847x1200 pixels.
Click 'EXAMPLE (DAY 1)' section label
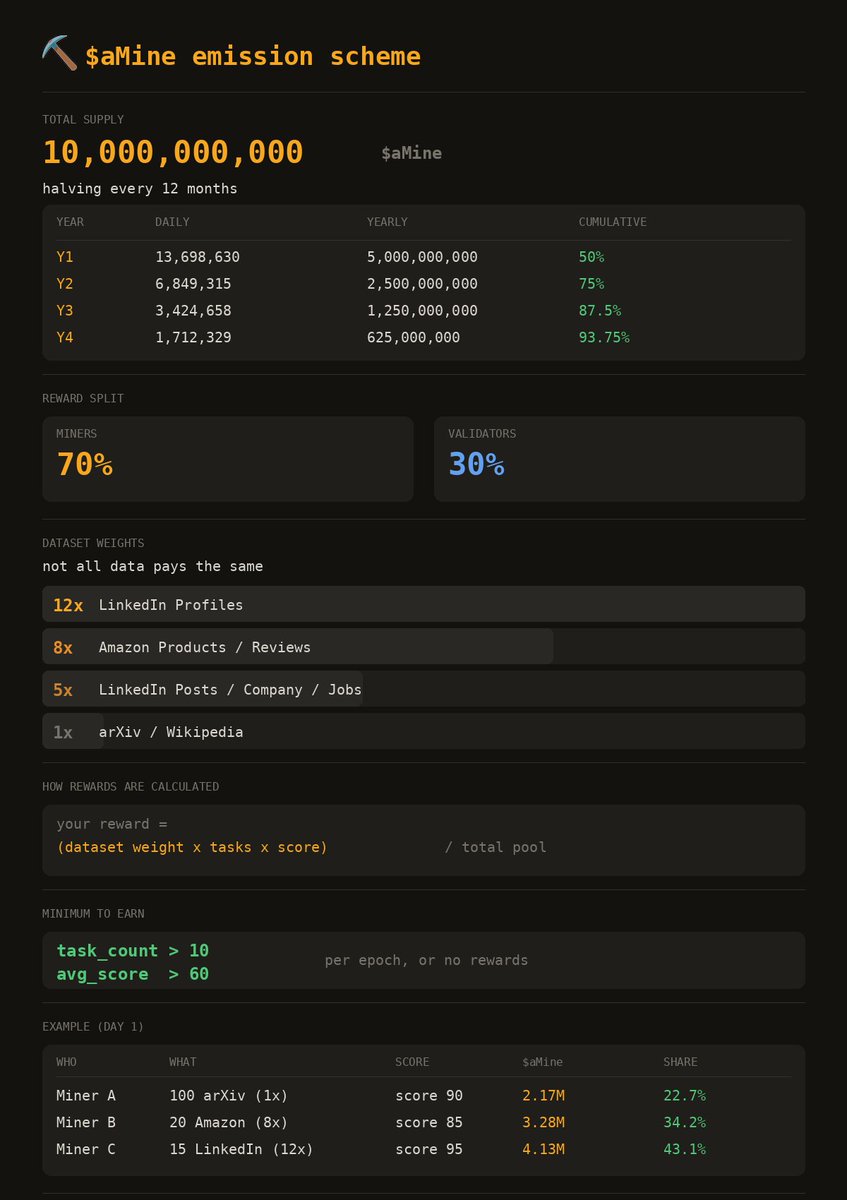point(93,1027)
